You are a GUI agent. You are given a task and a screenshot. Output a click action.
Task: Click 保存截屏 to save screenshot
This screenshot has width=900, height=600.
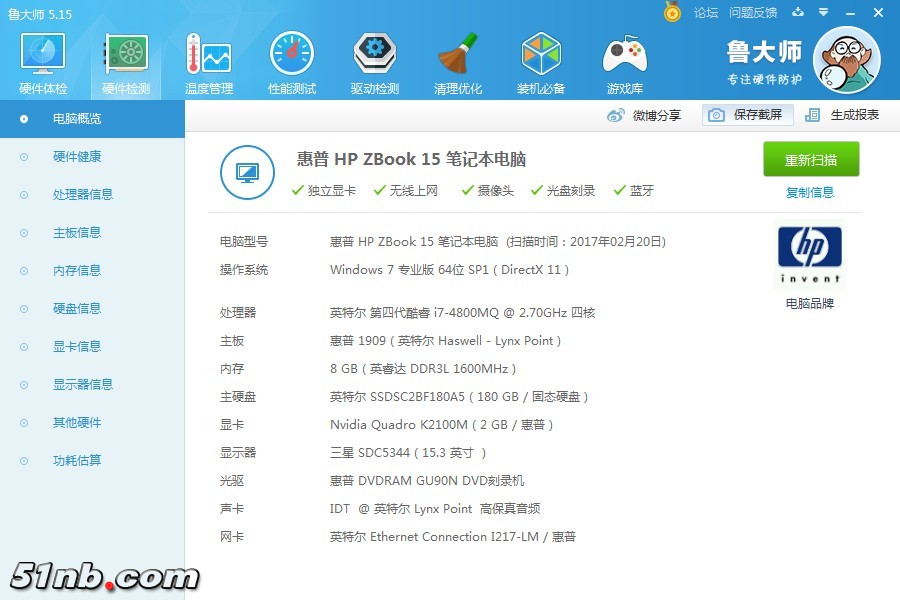click(747, 115)
